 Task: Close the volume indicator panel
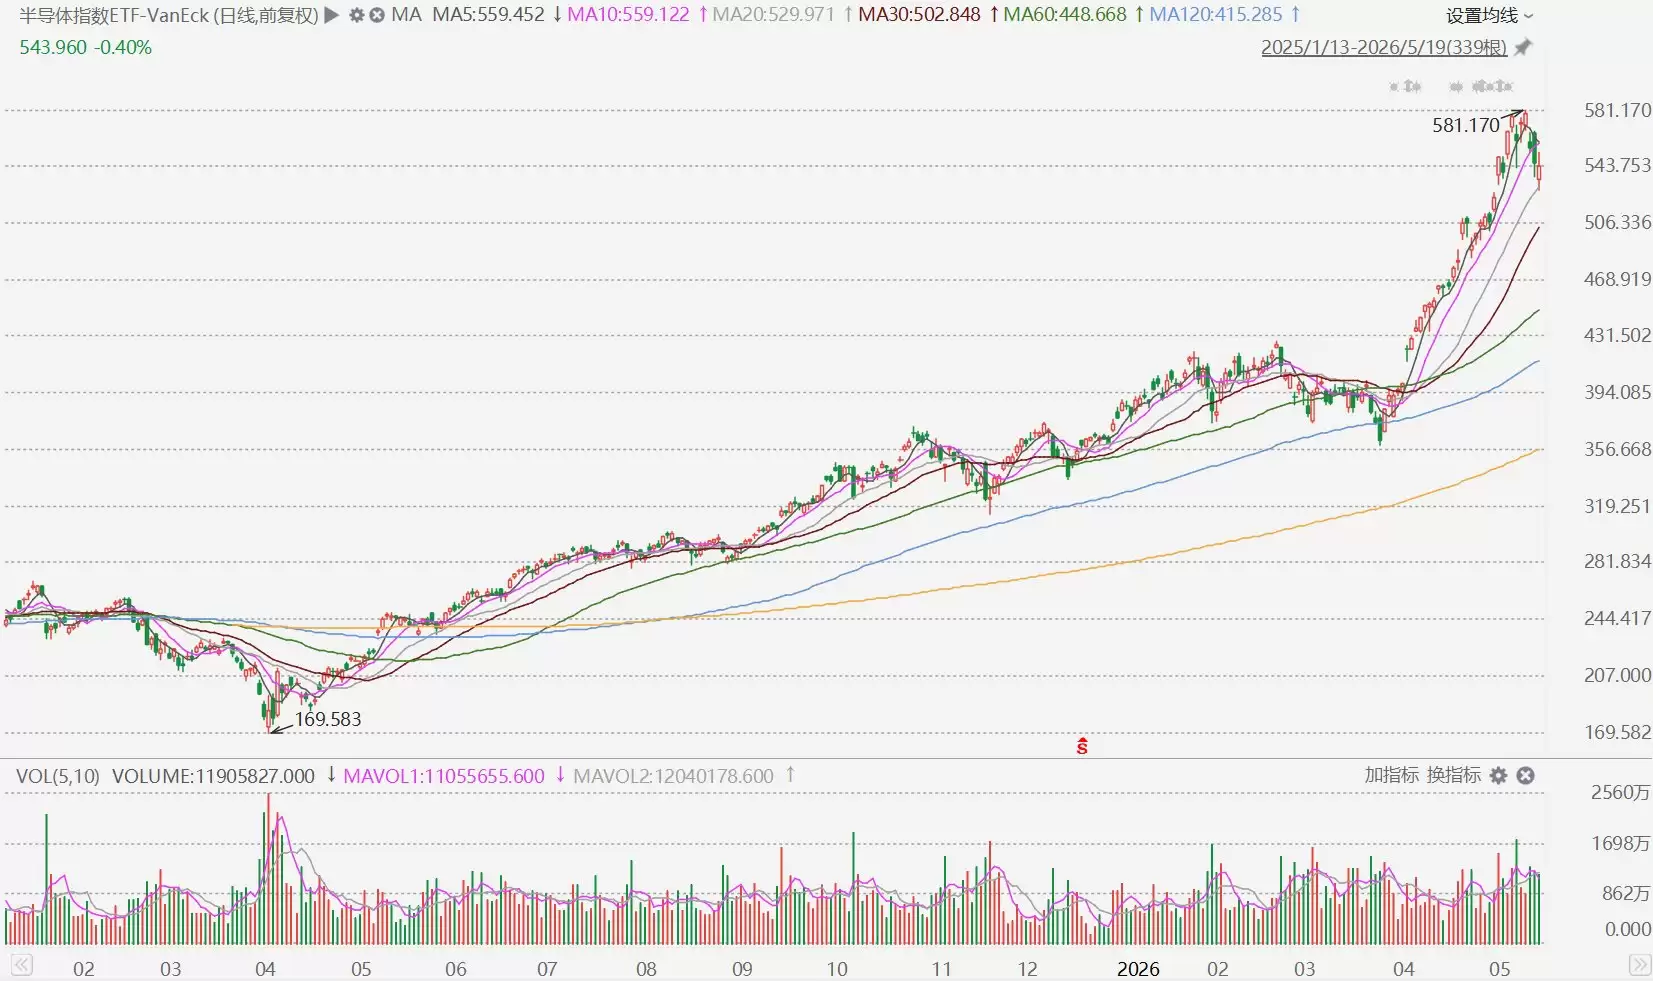click(x=1525, y=775)
